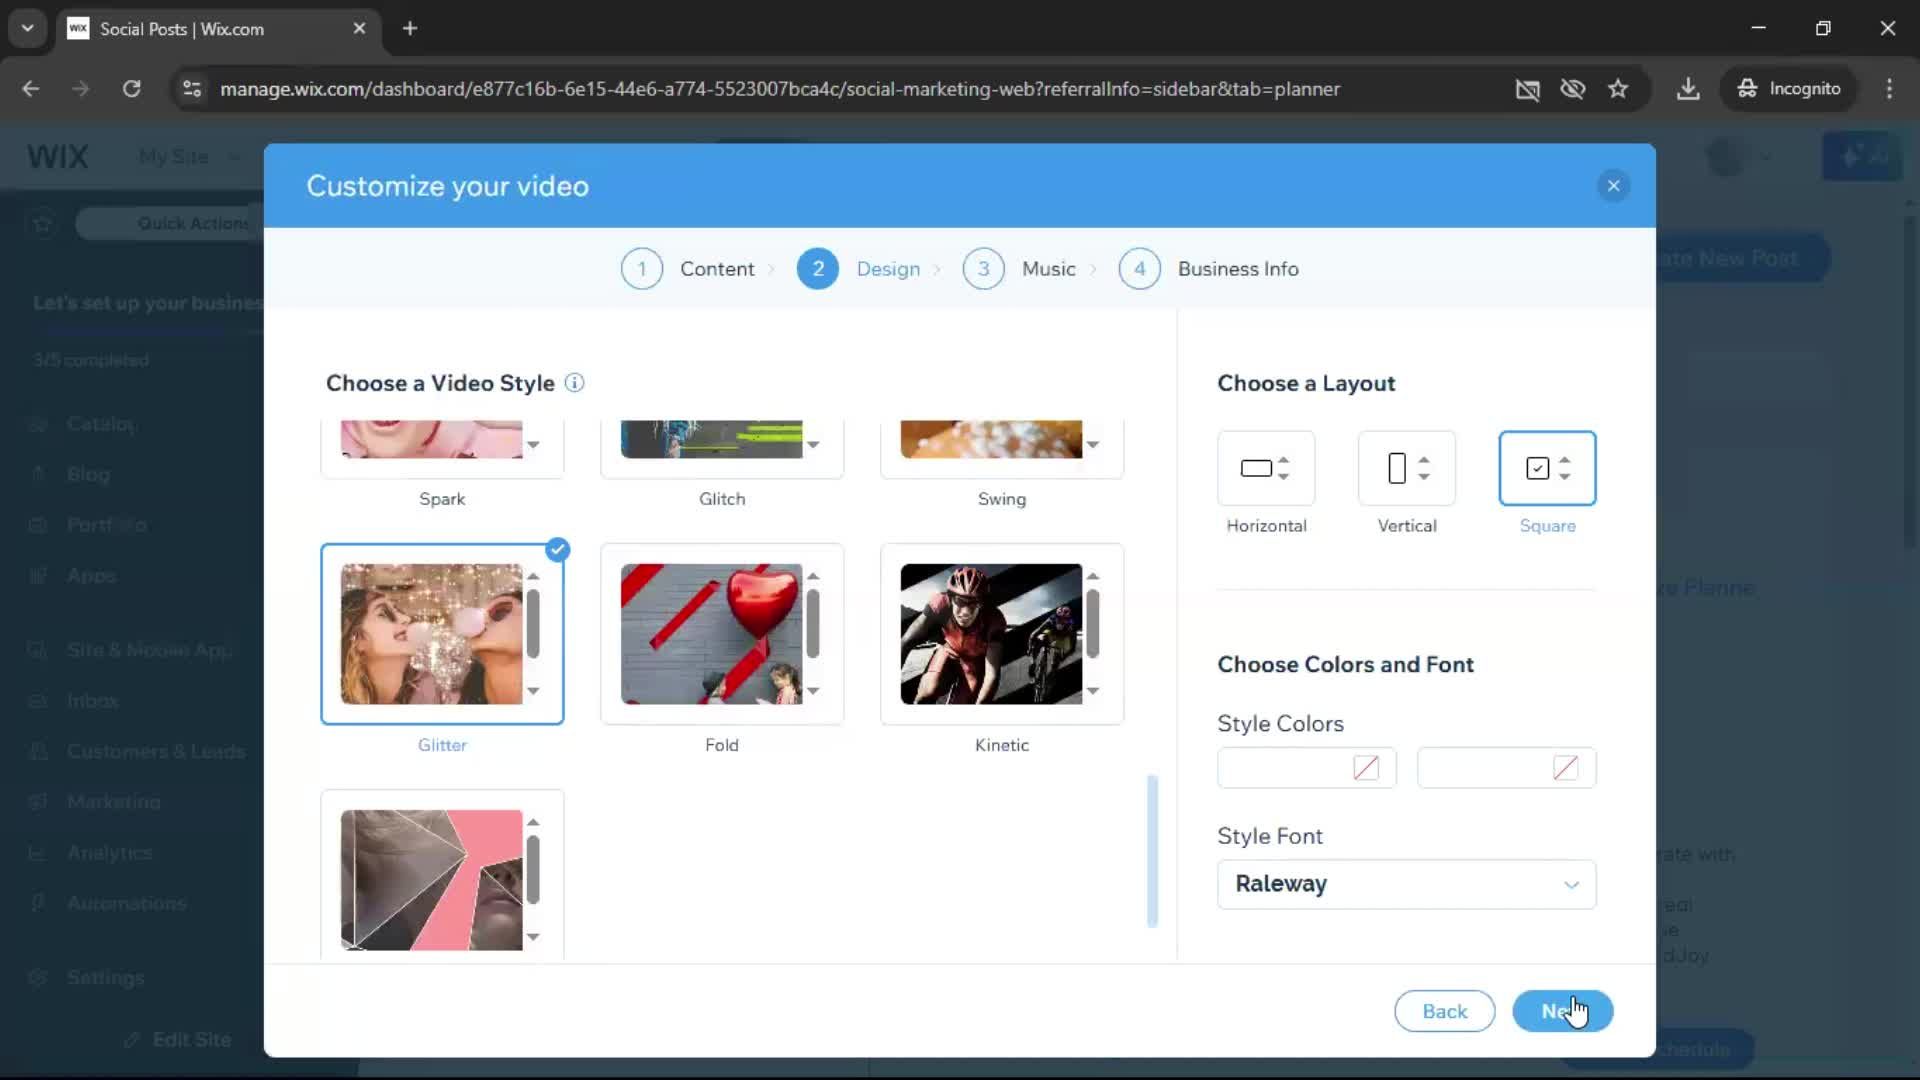The image size is (1920, 1080).
Task: Click the Next button
Action: click(1562, 1011)
